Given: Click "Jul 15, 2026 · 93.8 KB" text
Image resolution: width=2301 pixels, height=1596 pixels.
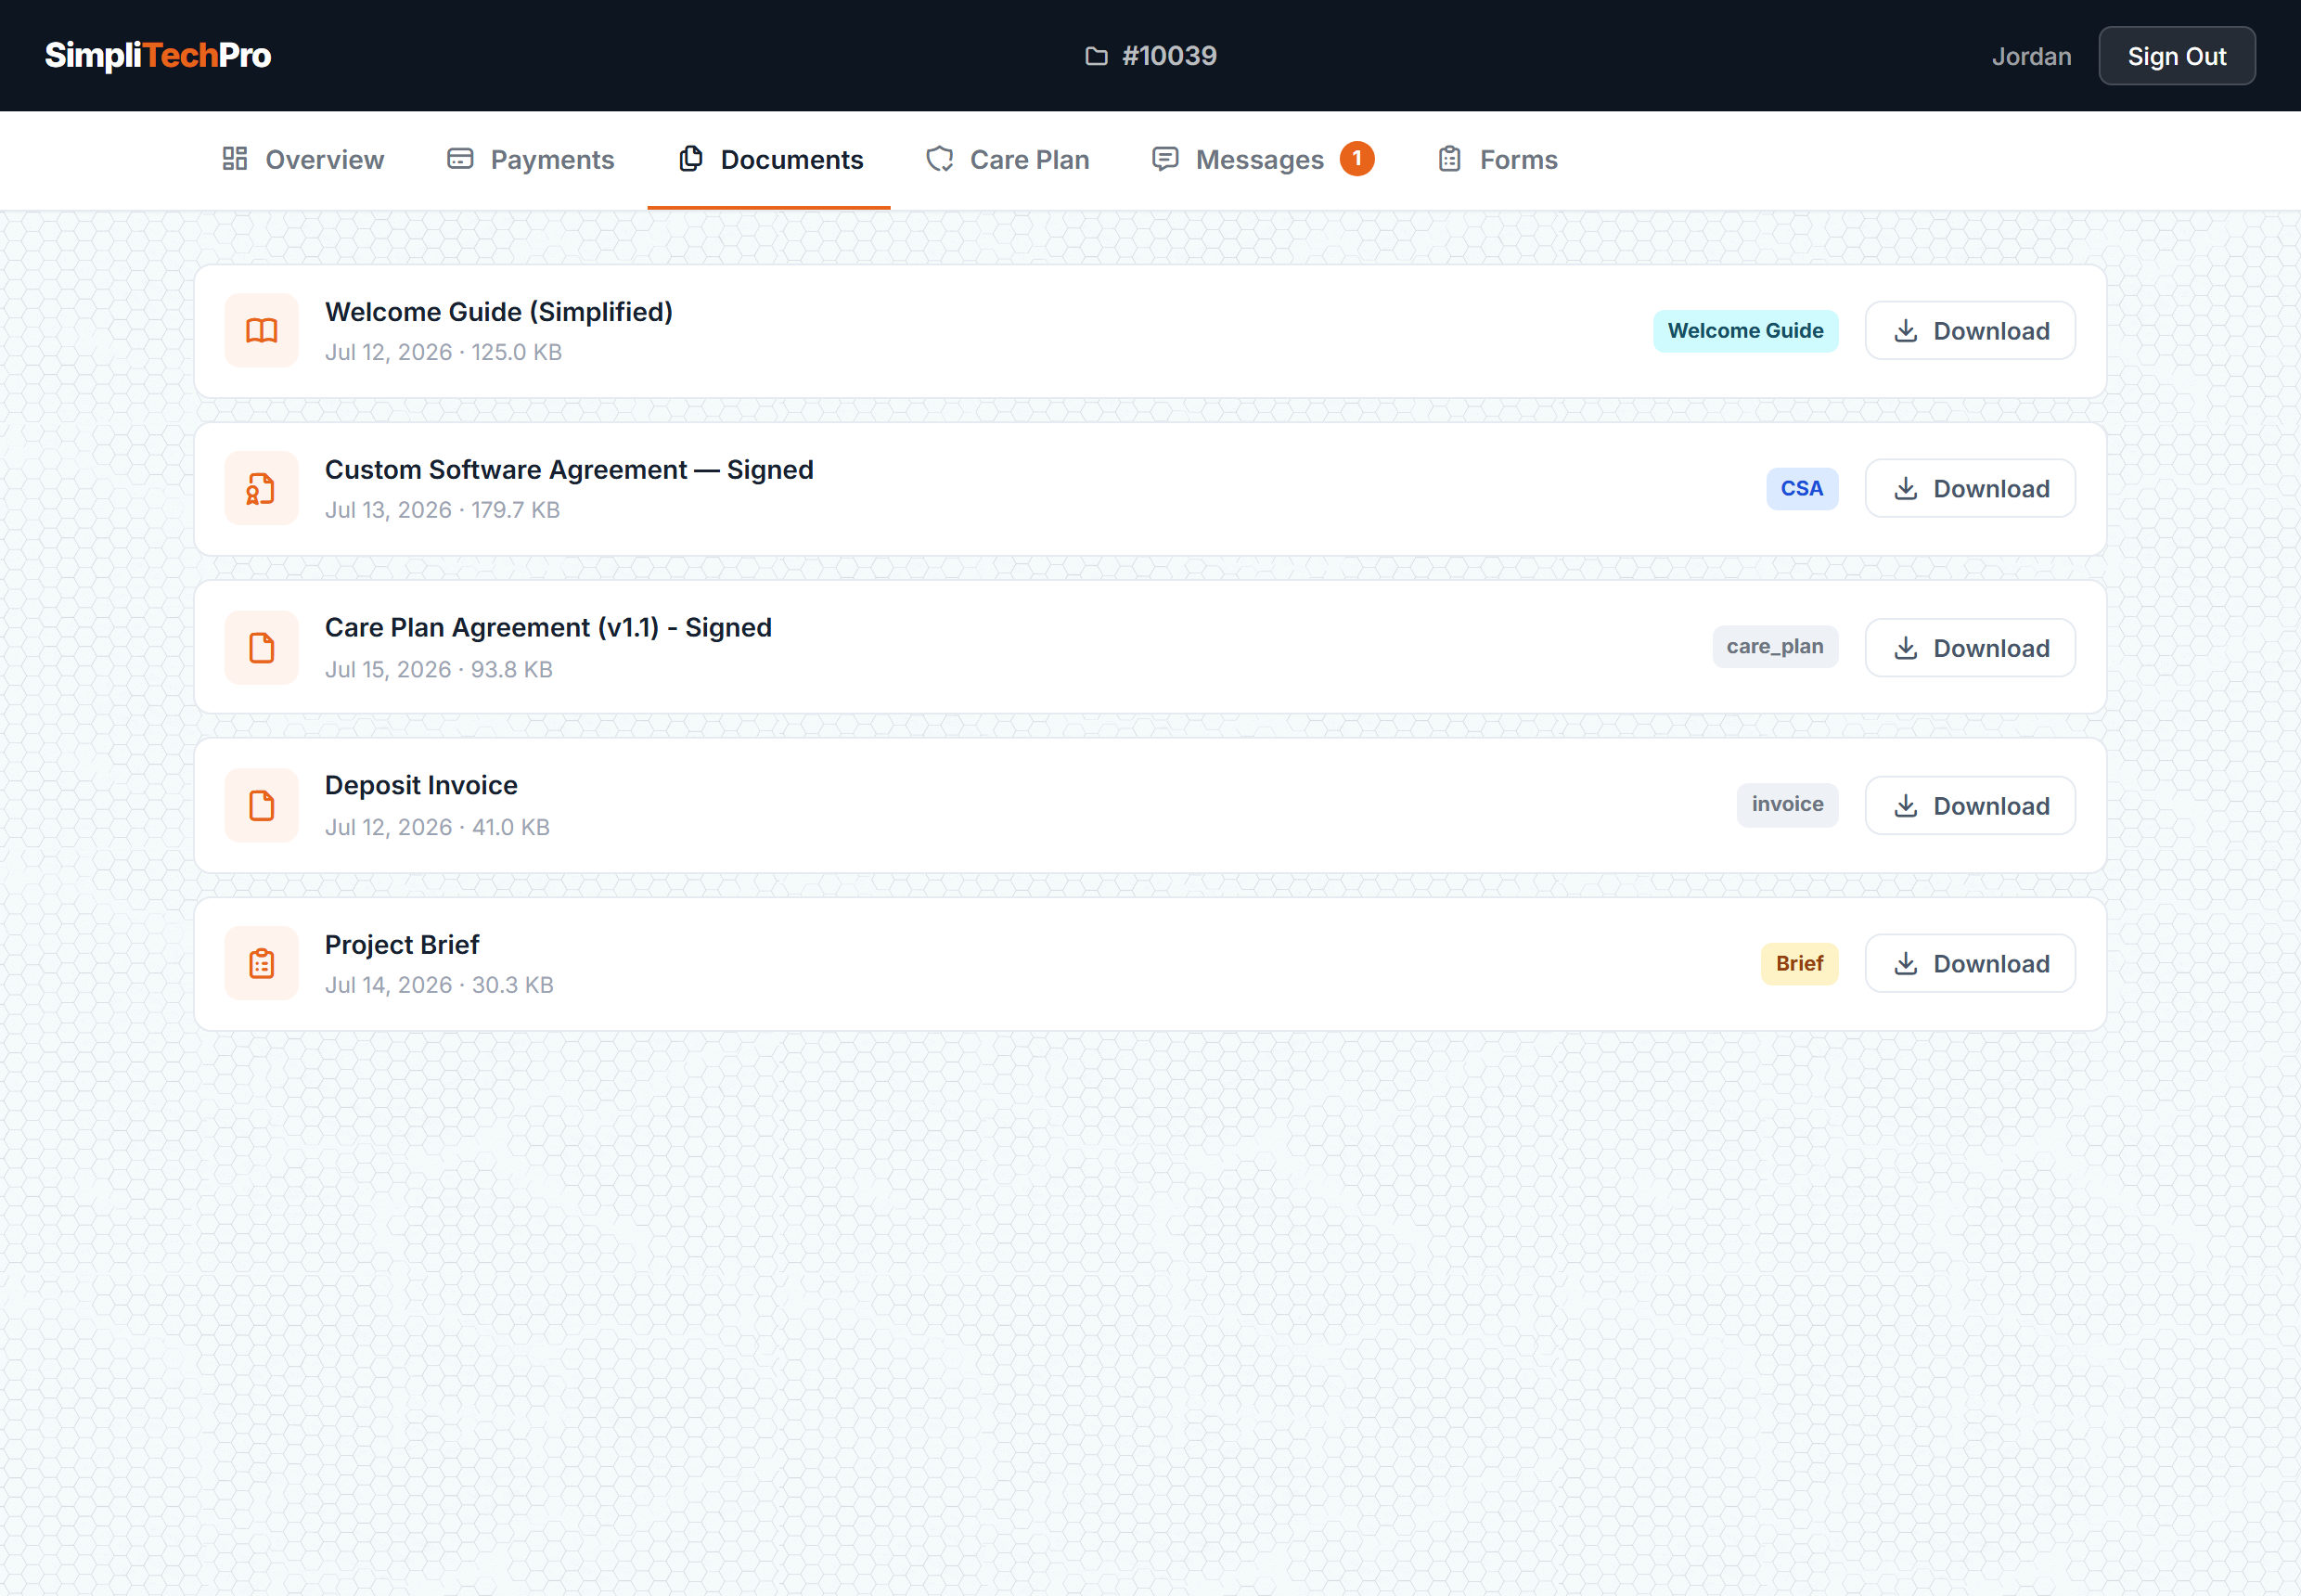Looking at the screenshot, I should tap(439, 670).
